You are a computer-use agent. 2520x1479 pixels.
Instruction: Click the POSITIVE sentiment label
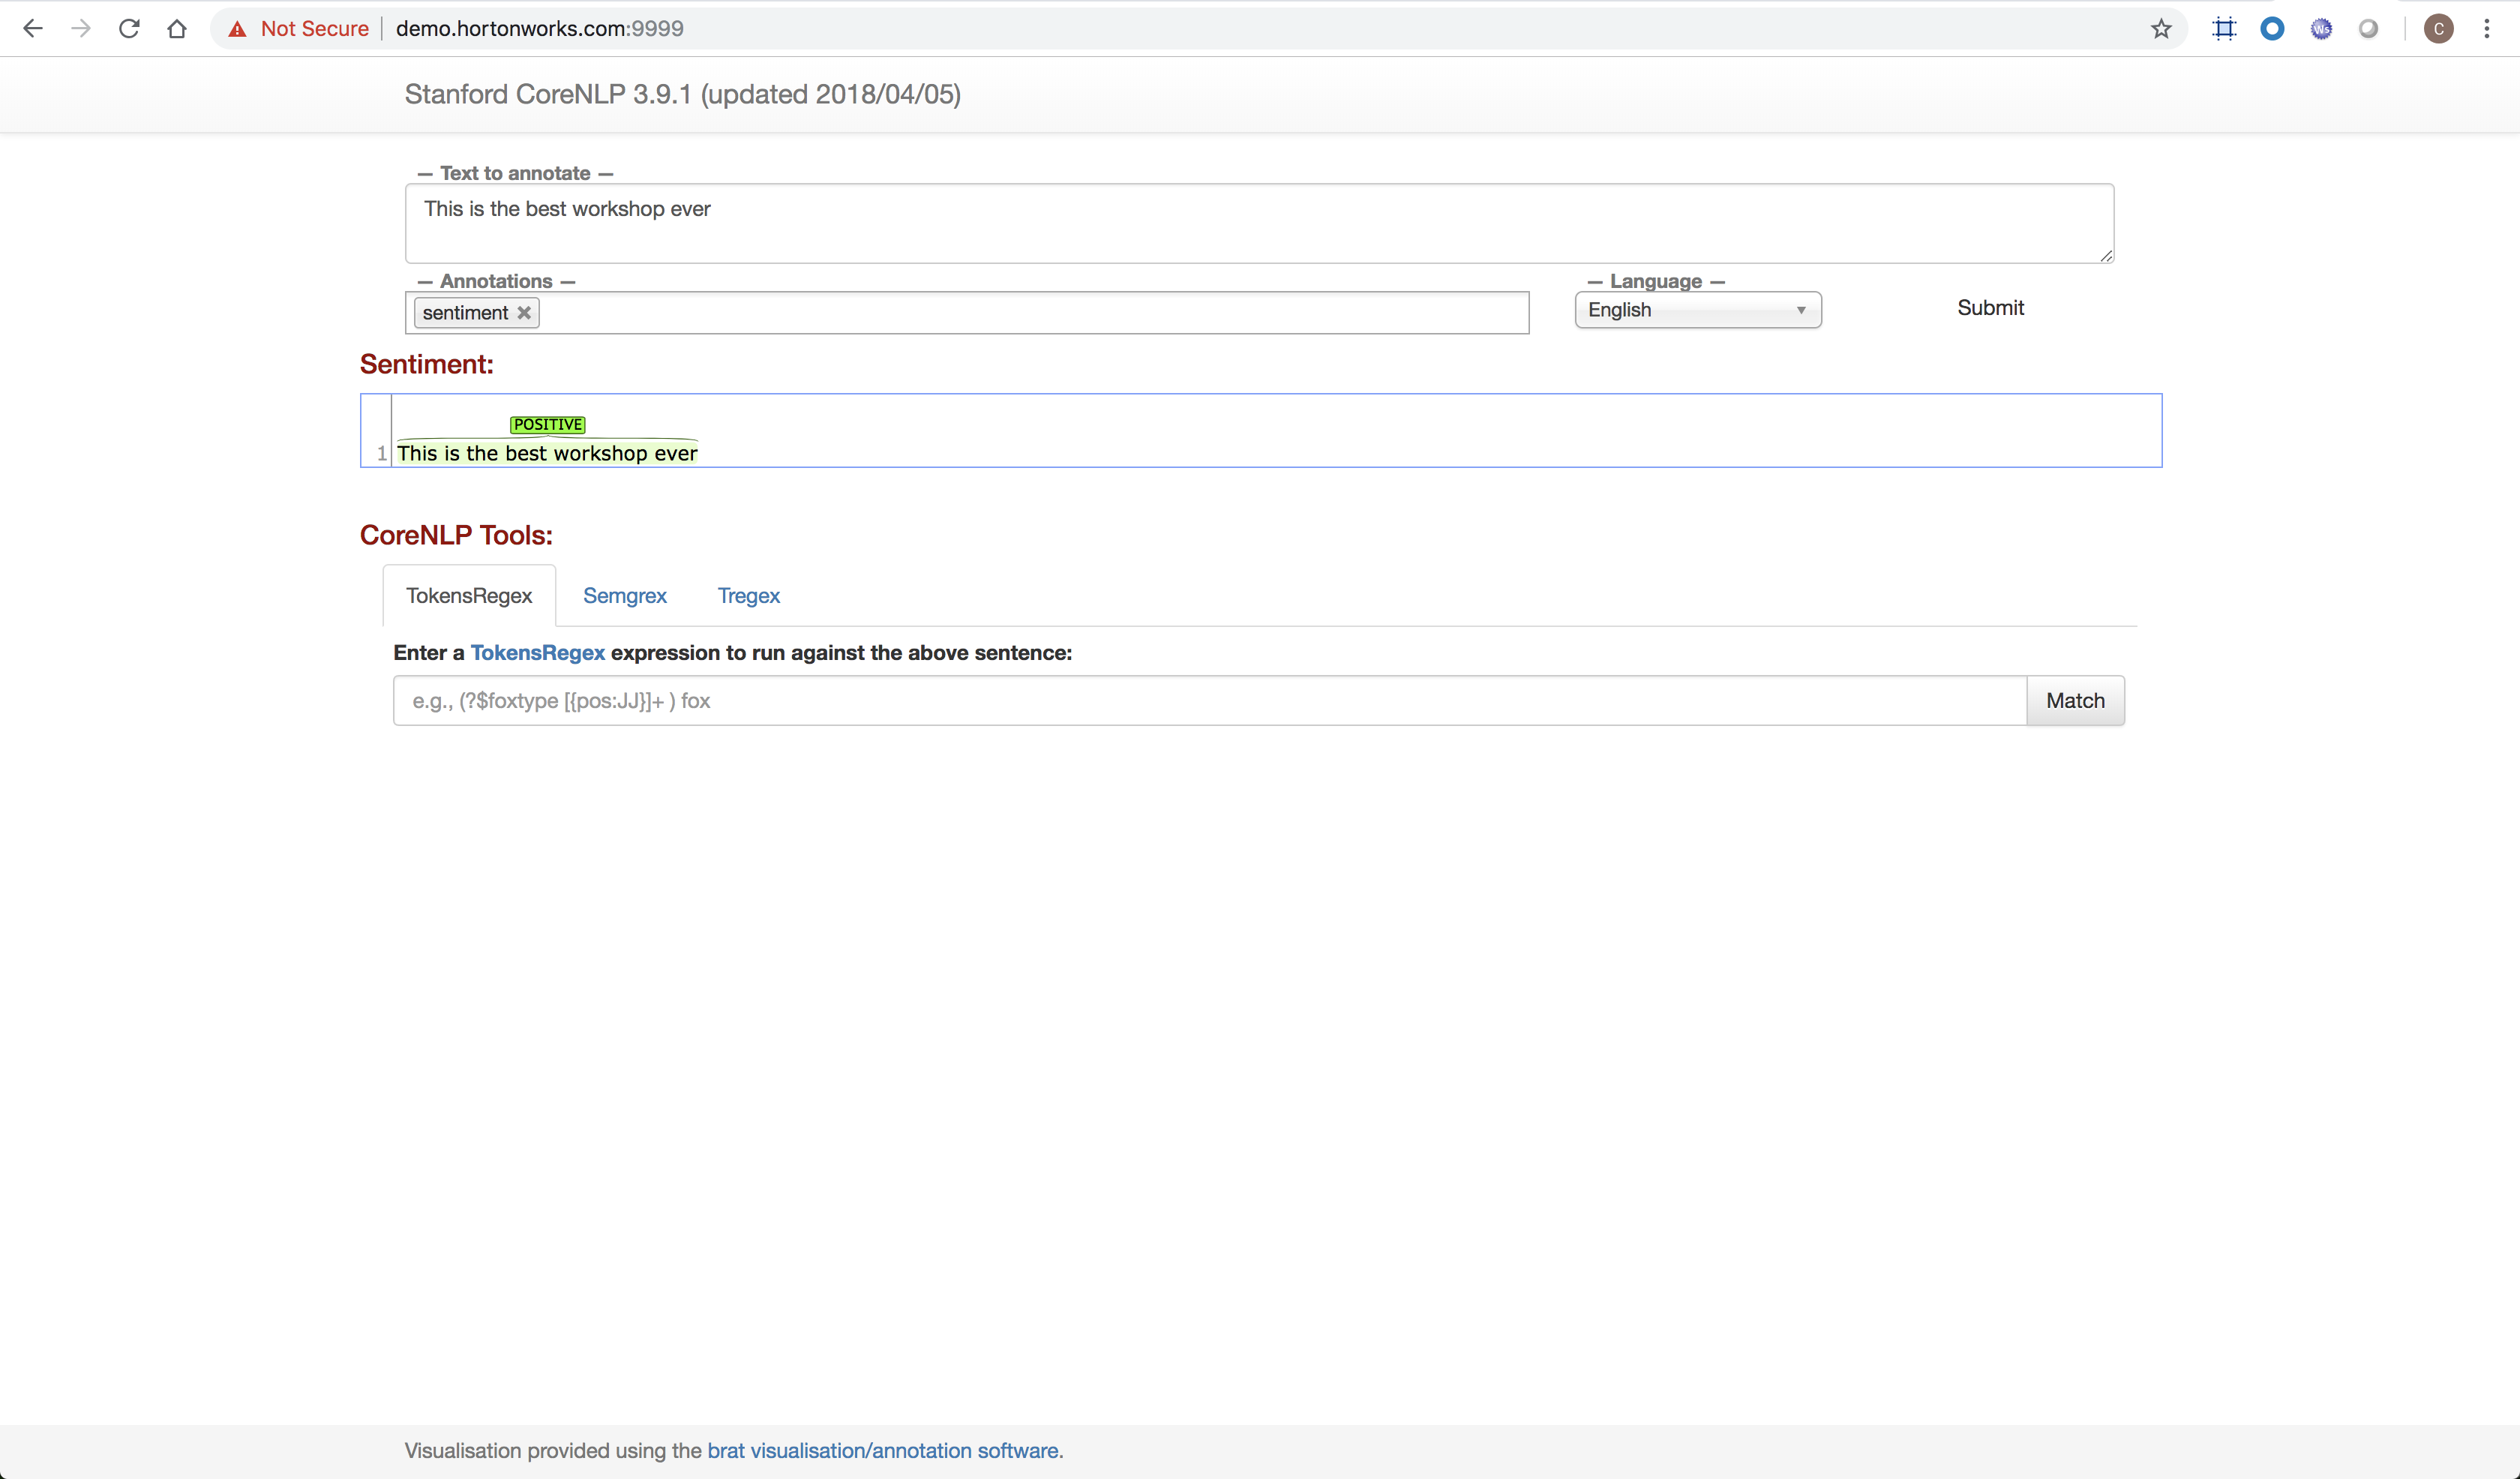tap(548, 425)
